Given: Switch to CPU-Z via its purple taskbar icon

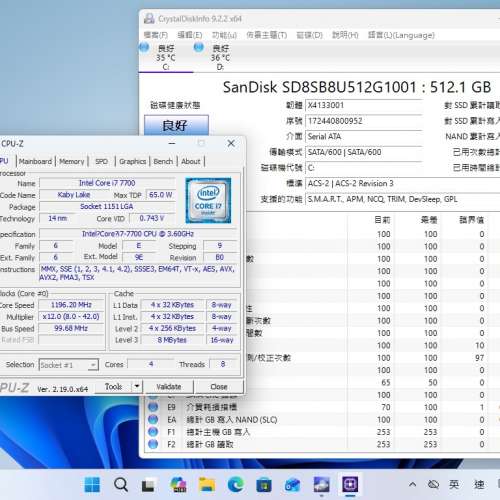Looking at the screenshot, I should (x=350, y=484).
